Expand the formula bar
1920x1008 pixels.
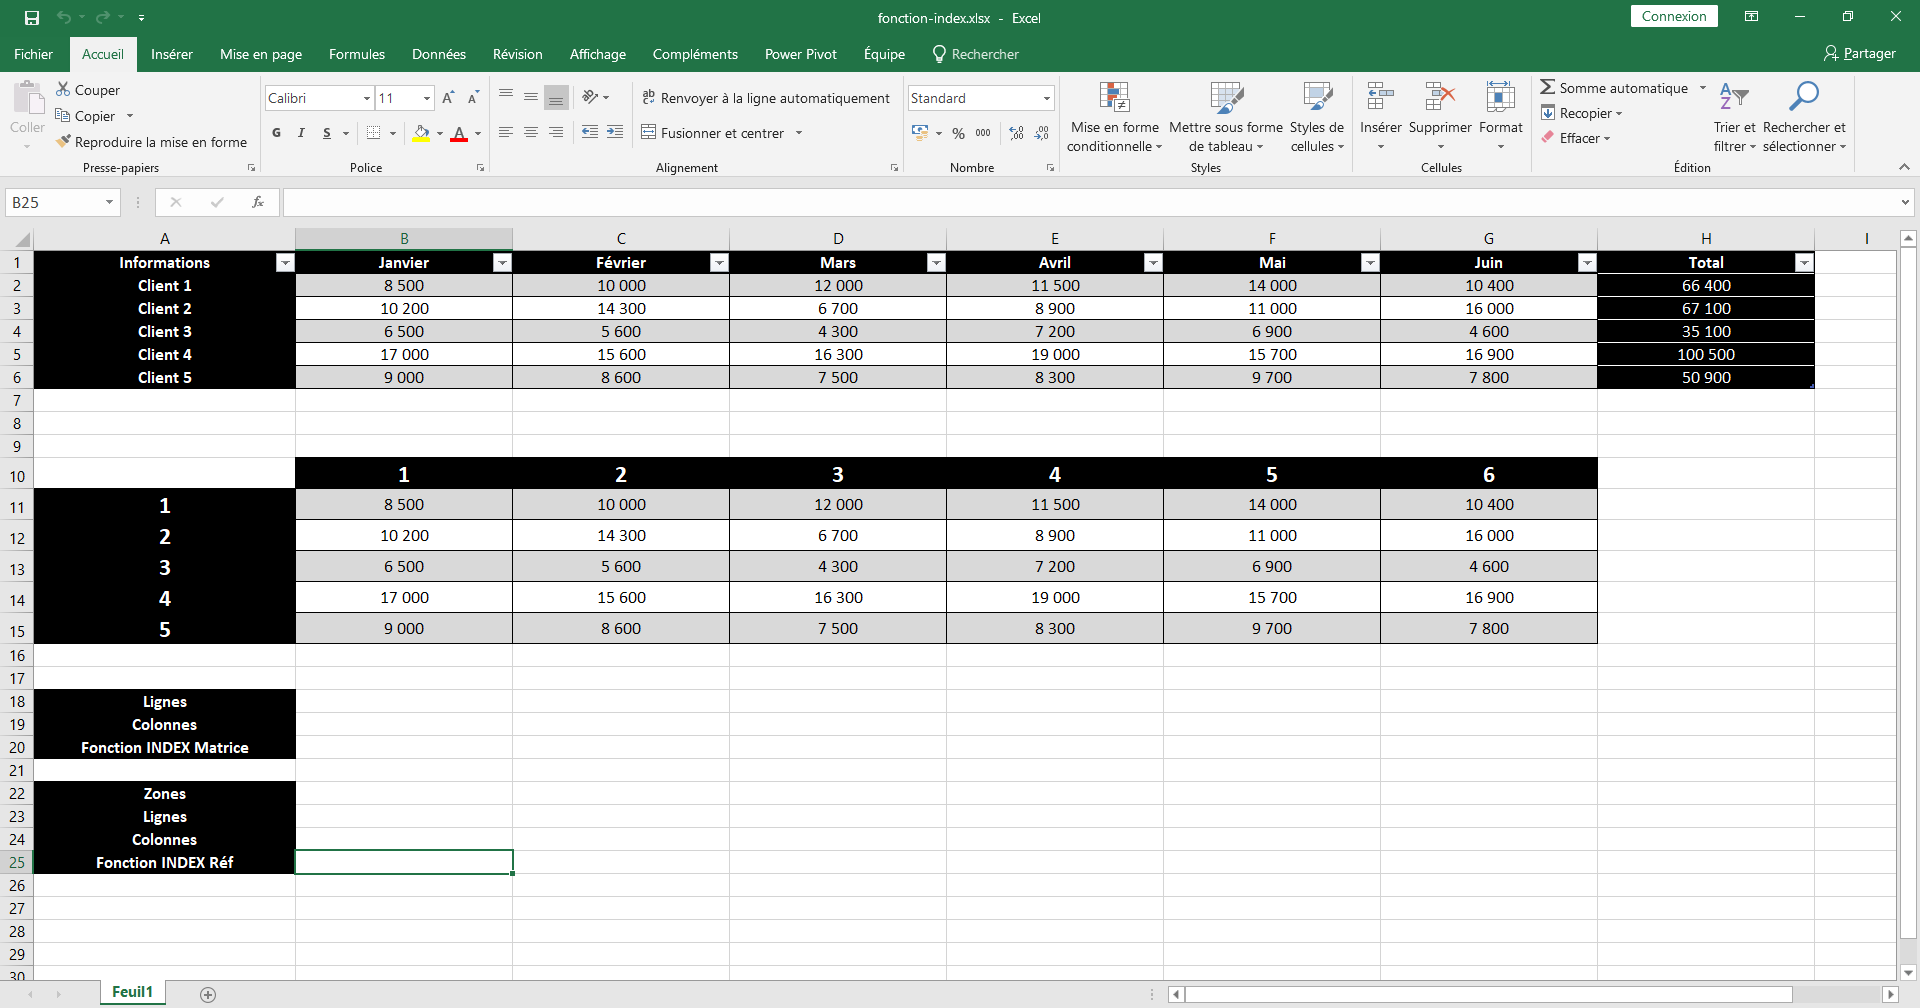1905,202
